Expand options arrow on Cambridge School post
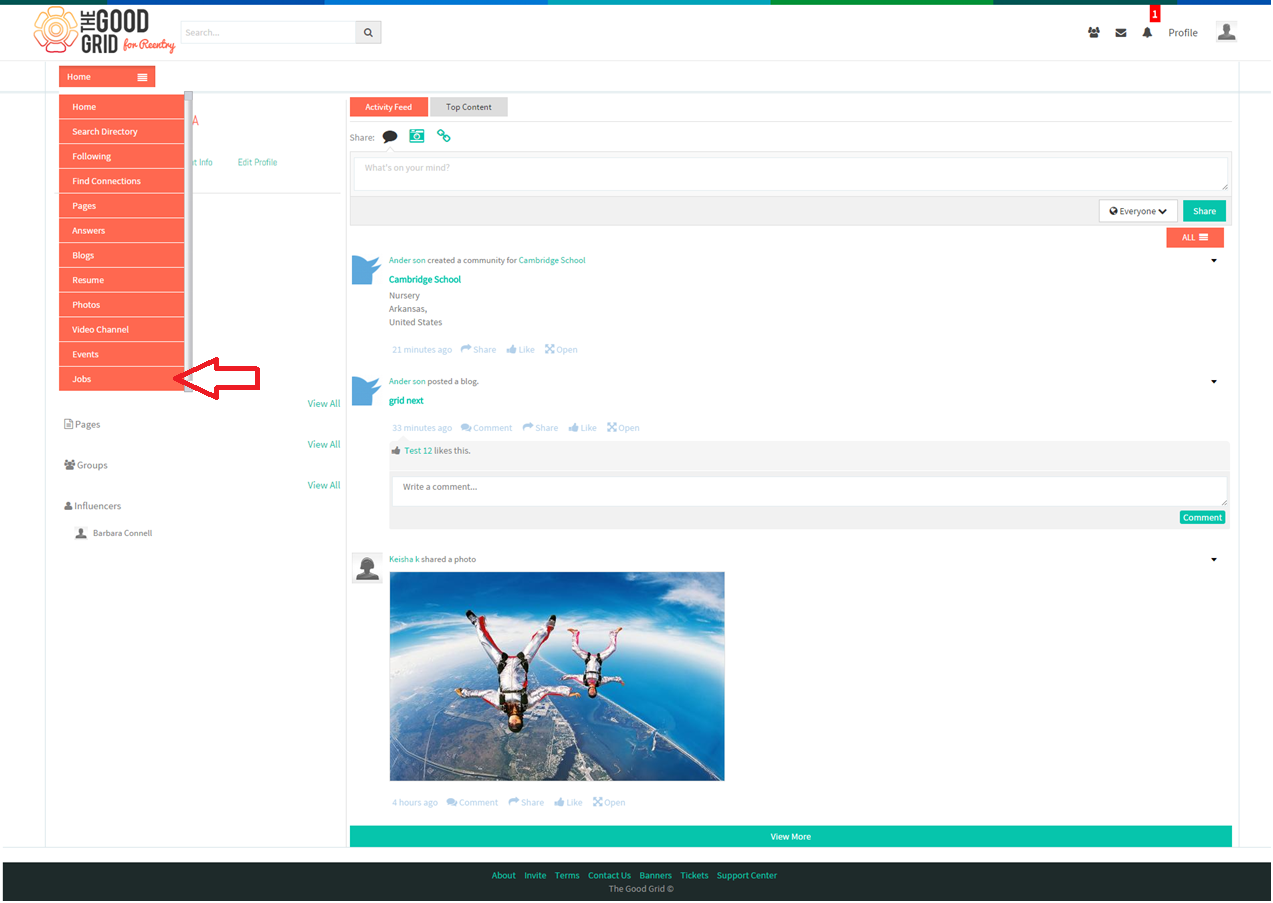The height and width of the screenshot is (903, 1273). coord(1214,261)
